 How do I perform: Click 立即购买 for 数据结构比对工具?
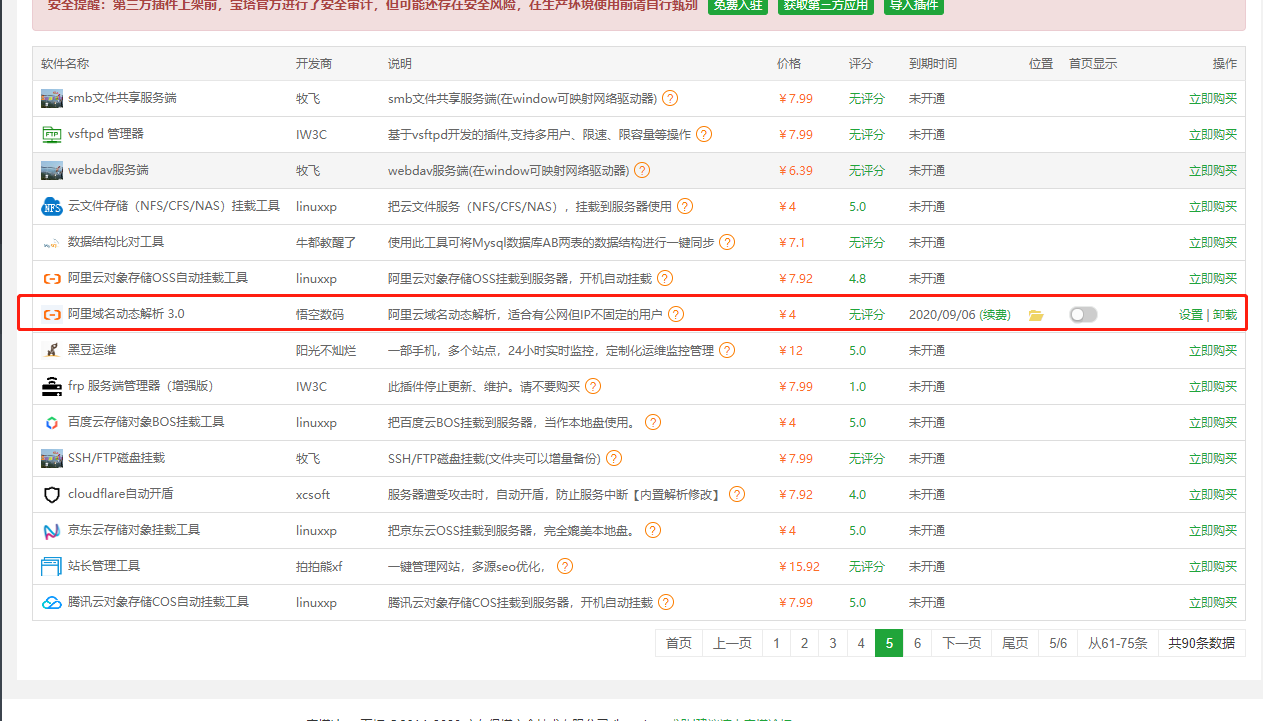point(1213,243)
